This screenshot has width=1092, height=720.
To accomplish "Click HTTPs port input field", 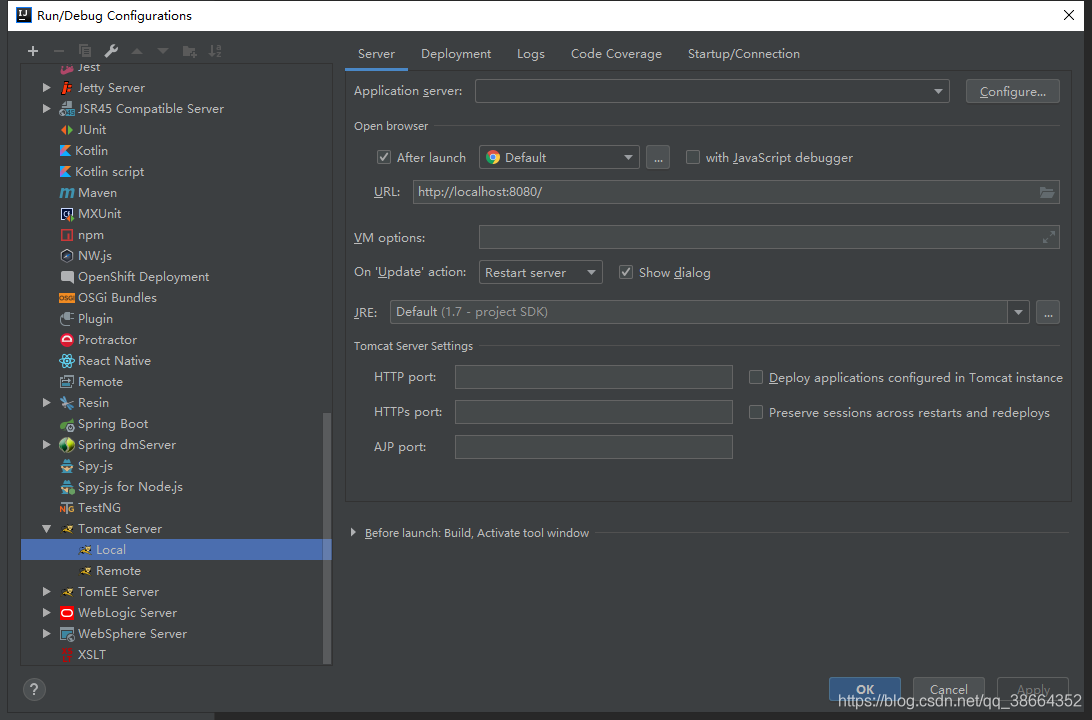I will click(593, 412).
